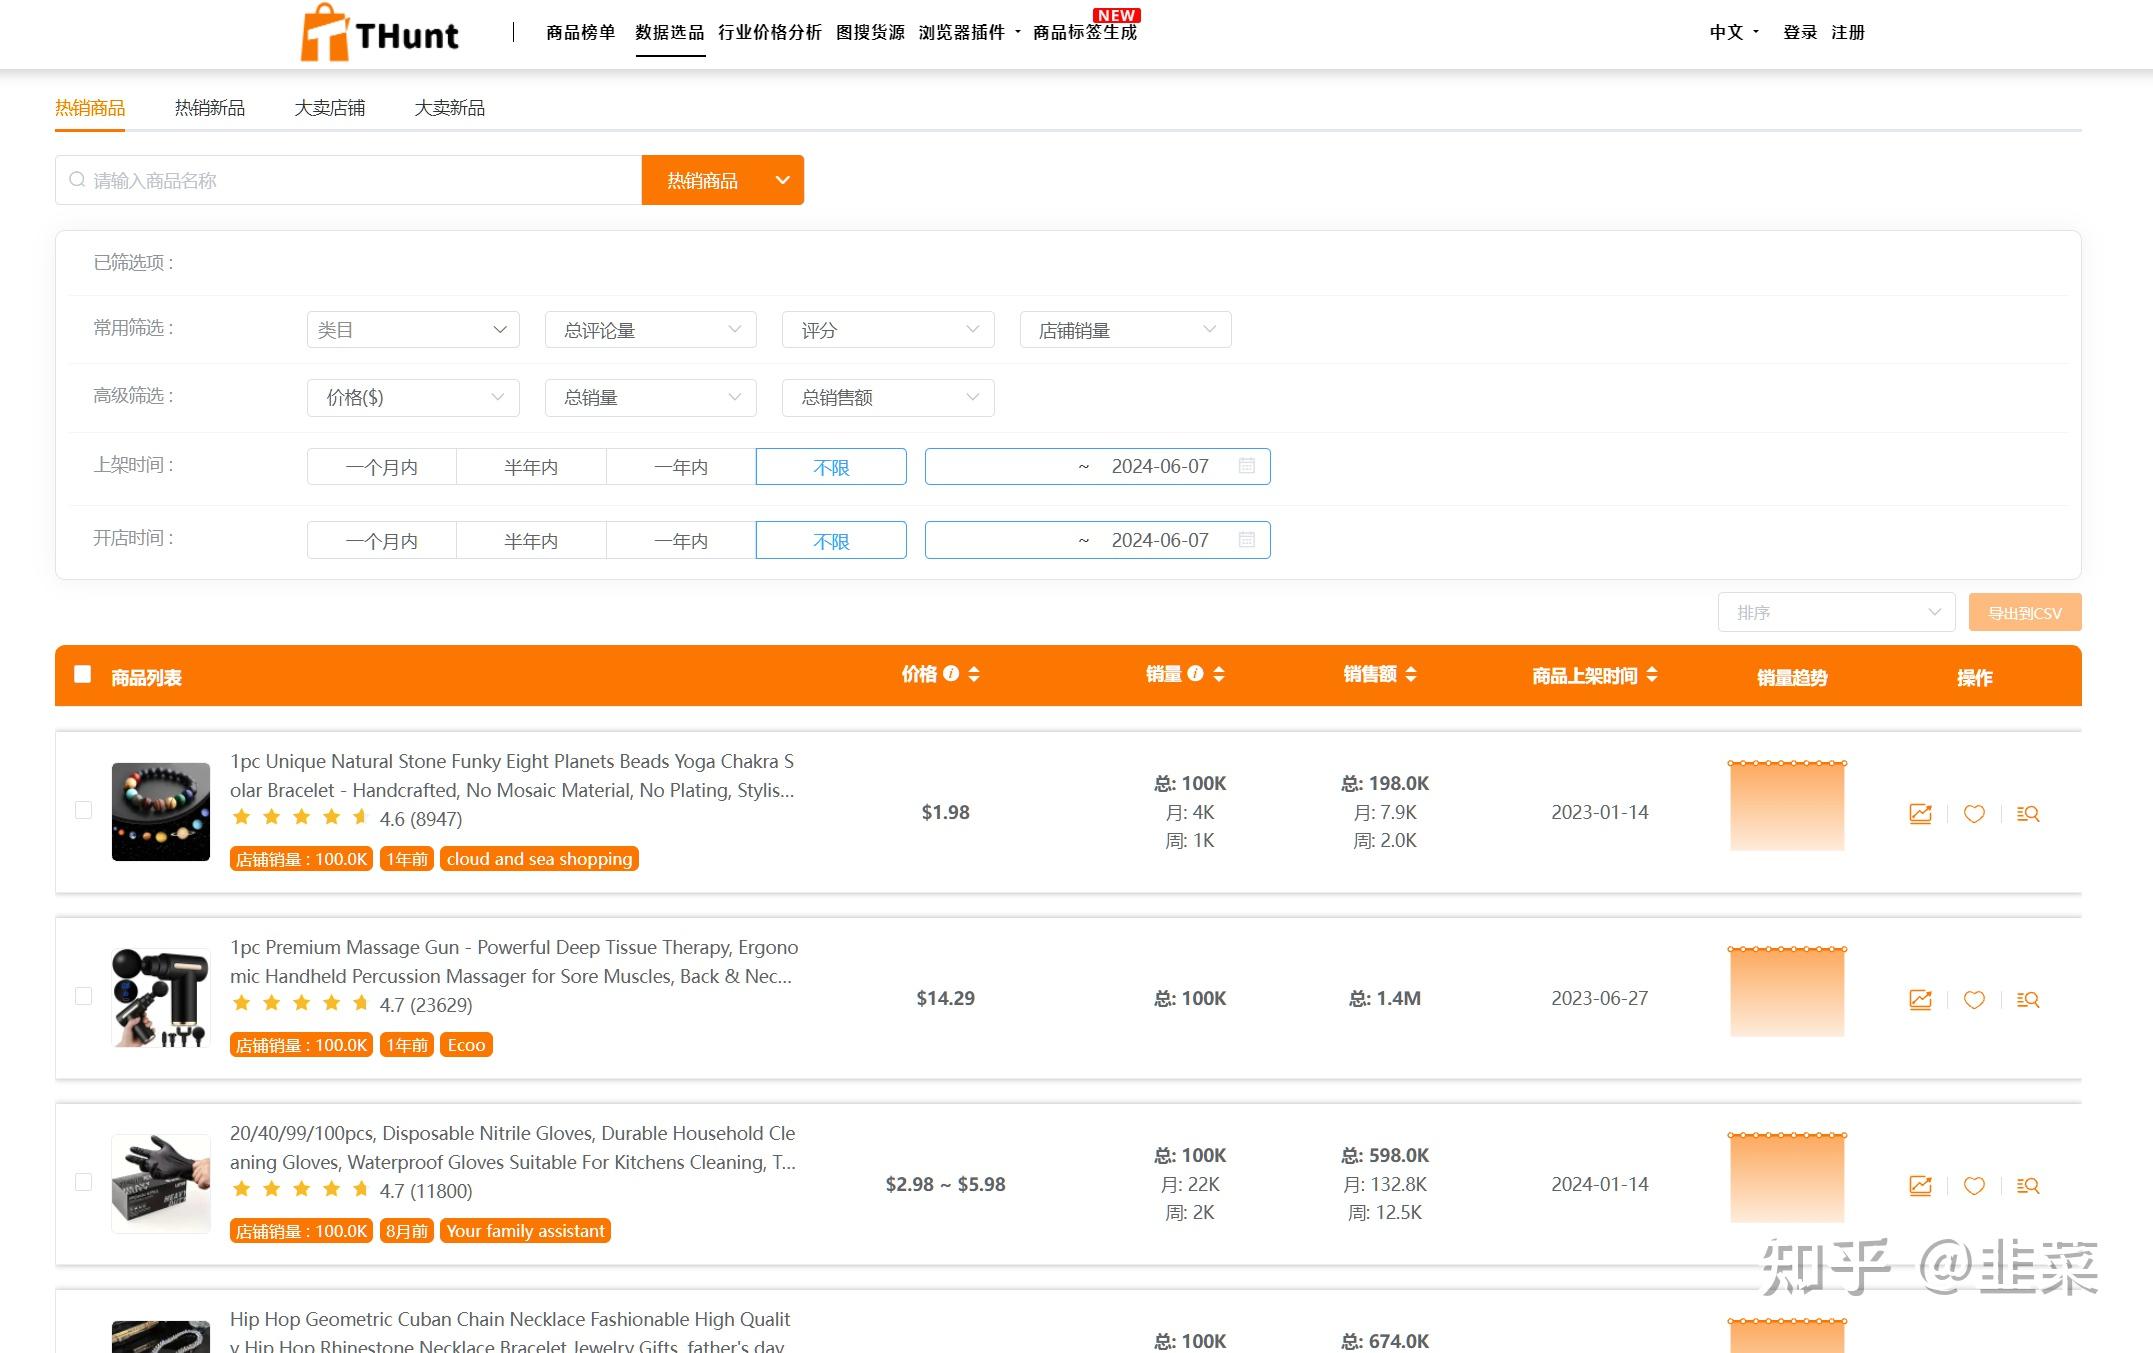The width and height of the screenshot is (2153, 1353).
Task: Click the sort arrows on the 销售额 column
Action: [x=1411, y=674]
